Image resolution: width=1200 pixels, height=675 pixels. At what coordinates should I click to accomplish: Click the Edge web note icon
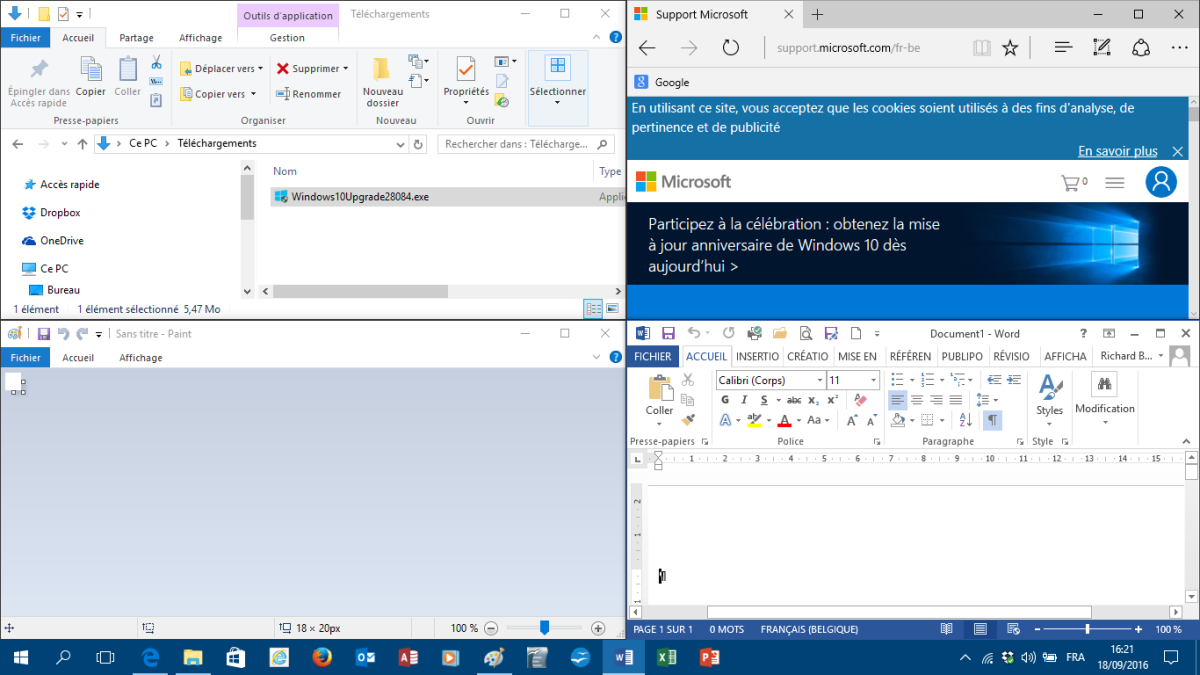[x=1102, y=47]
